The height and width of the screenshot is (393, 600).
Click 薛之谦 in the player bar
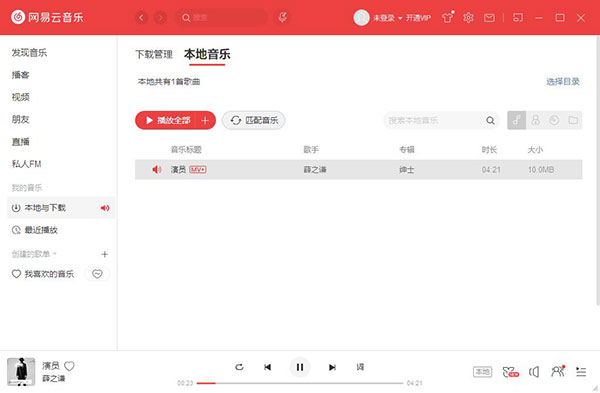[54, 378]
